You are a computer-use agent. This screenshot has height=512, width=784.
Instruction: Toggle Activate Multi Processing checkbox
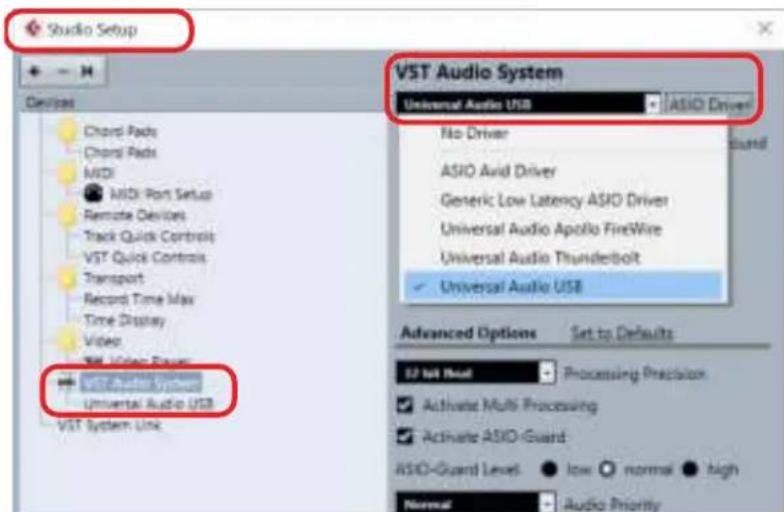coord(405,404)
